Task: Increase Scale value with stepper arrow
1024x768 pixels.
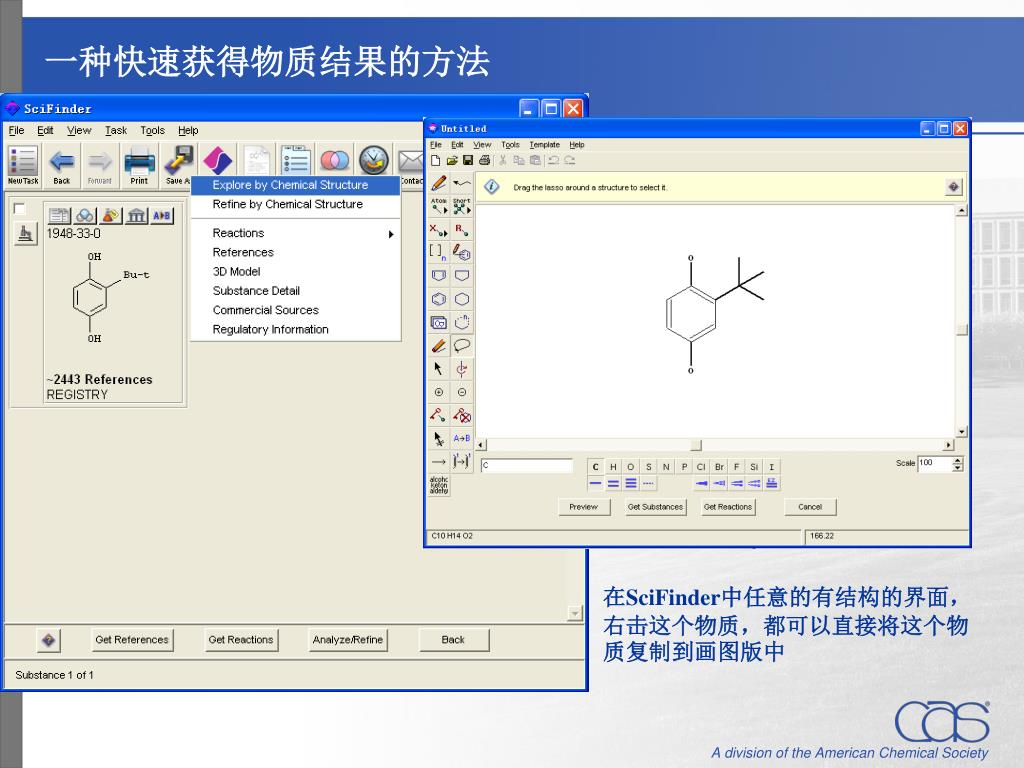Action: [957, 460]
